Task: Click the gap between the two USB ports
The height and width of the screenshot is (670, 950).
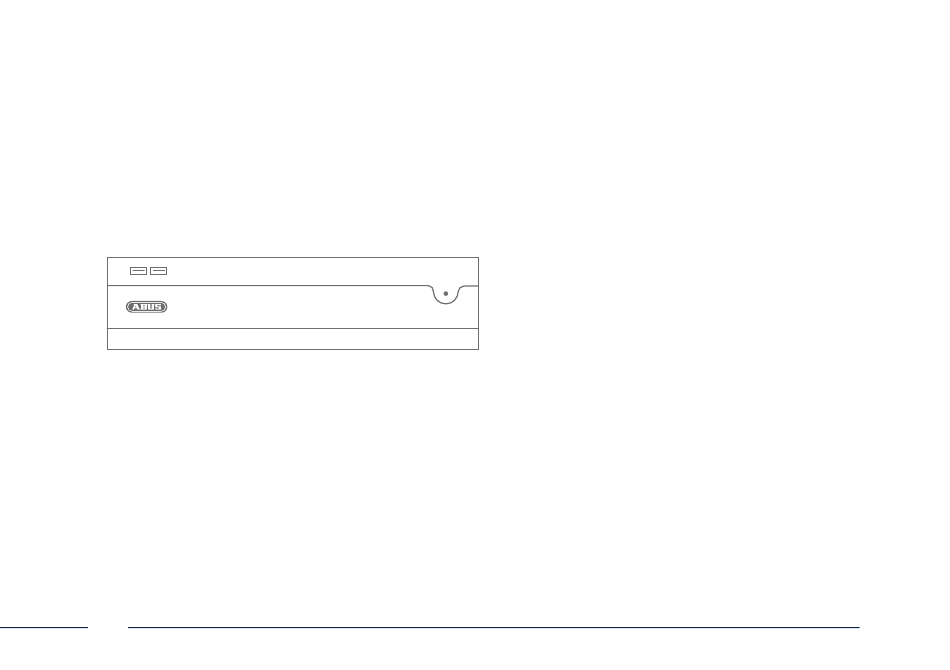Action: click(x=148, y=271)
